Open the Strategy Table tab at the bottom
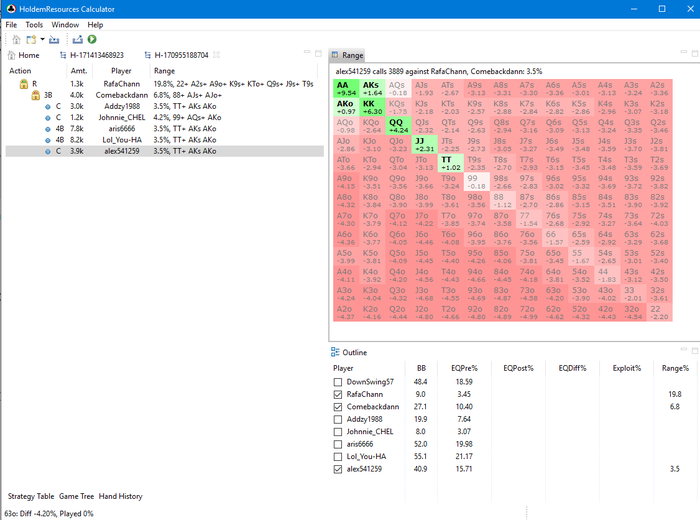The height and width of the screenshot is (520, 700). point(31,496)
